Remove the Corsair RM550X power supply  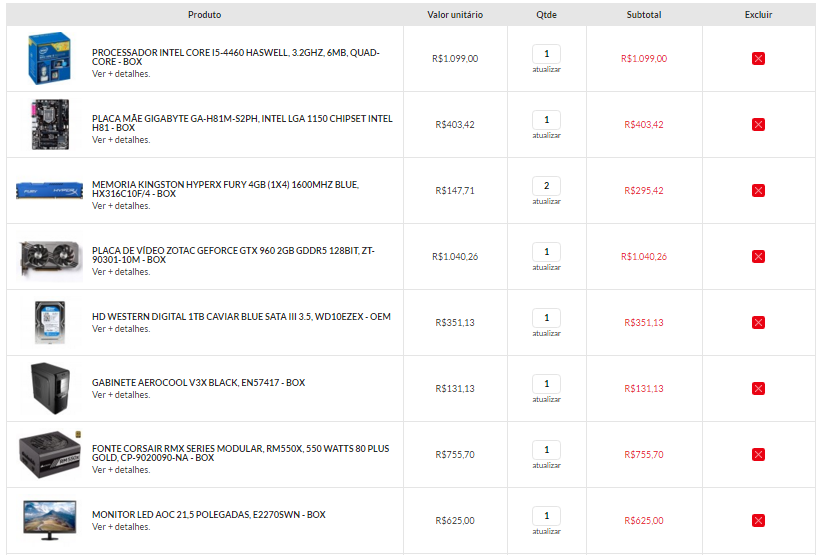pos(758,454)
